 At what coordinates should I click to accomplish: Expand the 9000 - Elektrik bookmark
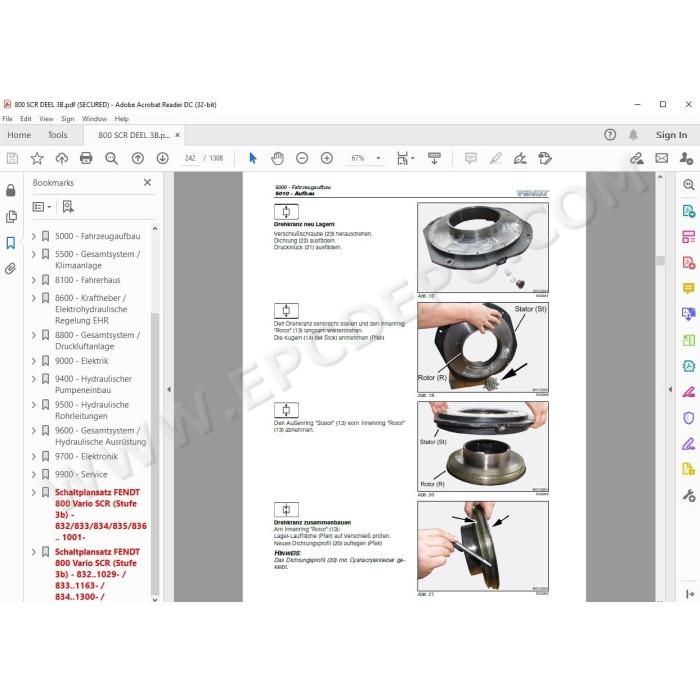tap(34, 361)
